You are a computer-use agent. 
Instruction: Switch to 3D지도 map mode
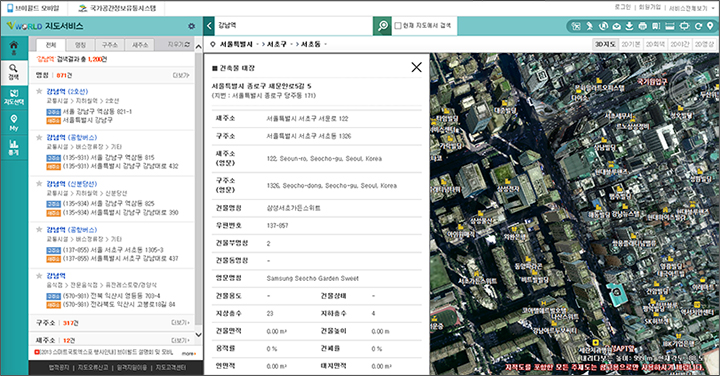coord(605,44)
